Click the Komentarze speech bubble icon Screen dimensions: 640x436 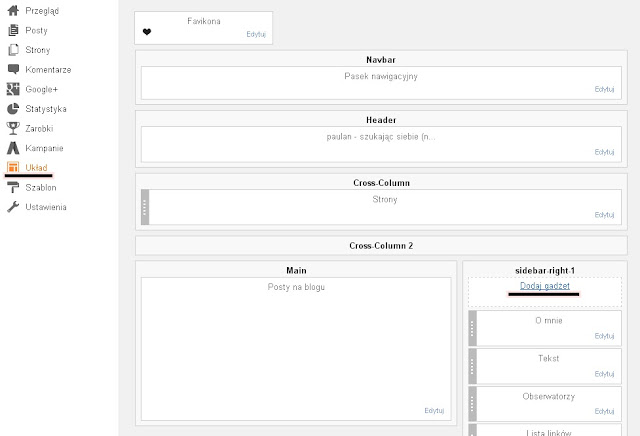(x=13, y=69)
